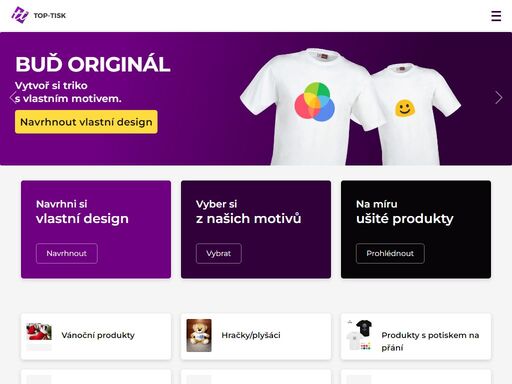512x384 pixels.
Task: Click the TOP-TISK logo icon
Action: pyautogui.click(x=20, y=15)
